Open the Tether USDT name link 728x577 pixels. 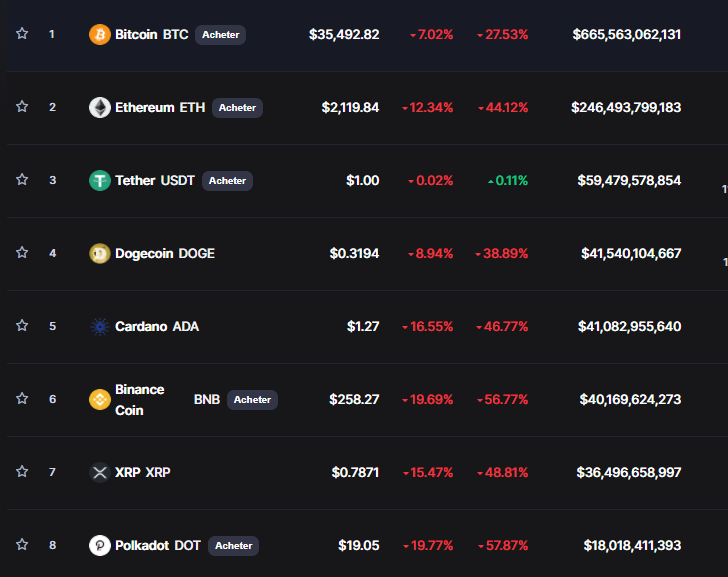155,181
